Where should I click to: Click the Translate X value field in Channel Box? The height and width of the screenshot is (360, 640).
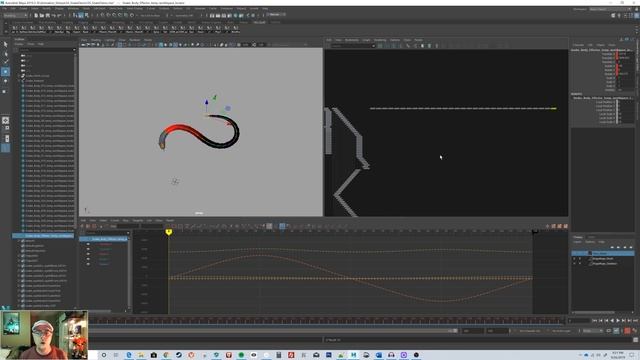pos(625,54)
